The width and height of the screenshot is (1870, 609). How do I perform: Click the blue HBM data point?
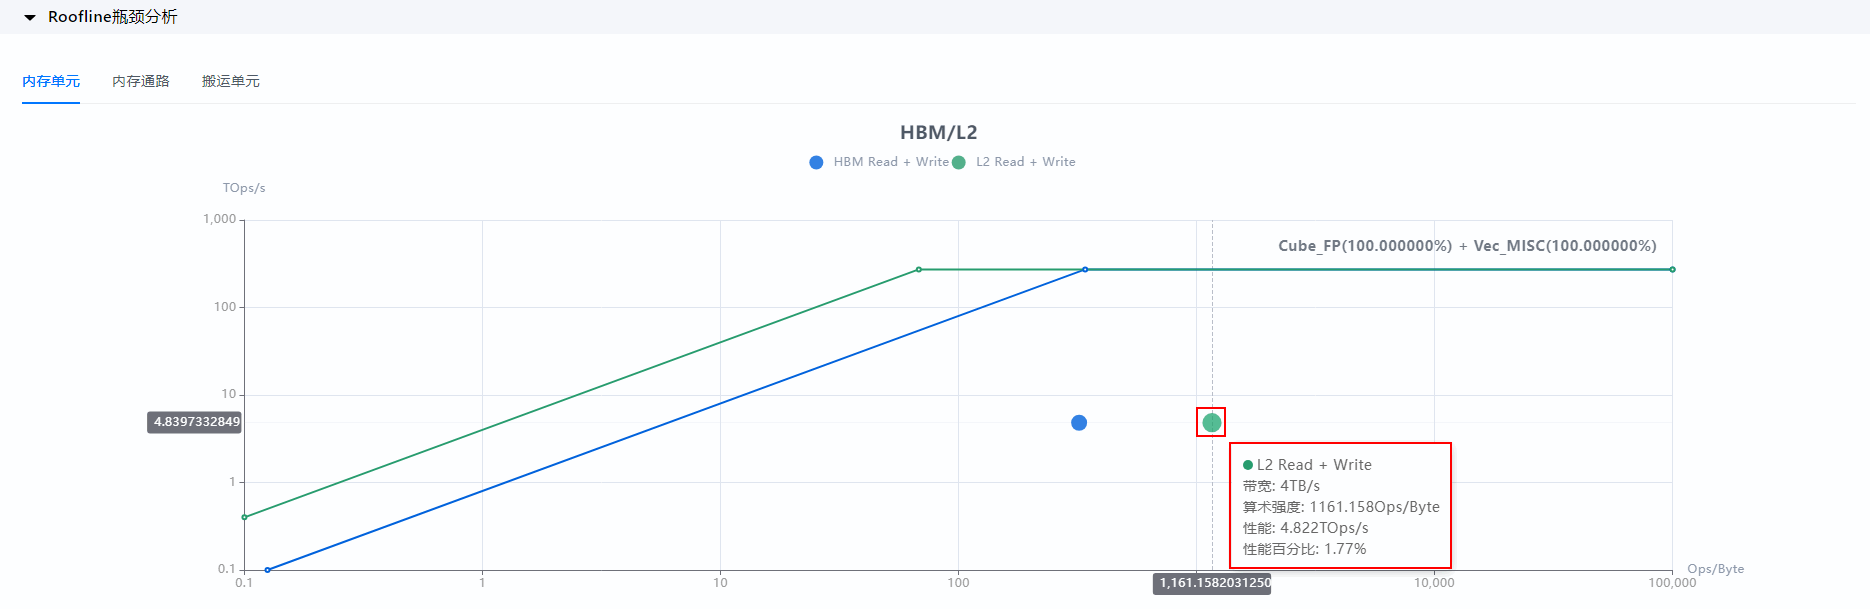1079,423
